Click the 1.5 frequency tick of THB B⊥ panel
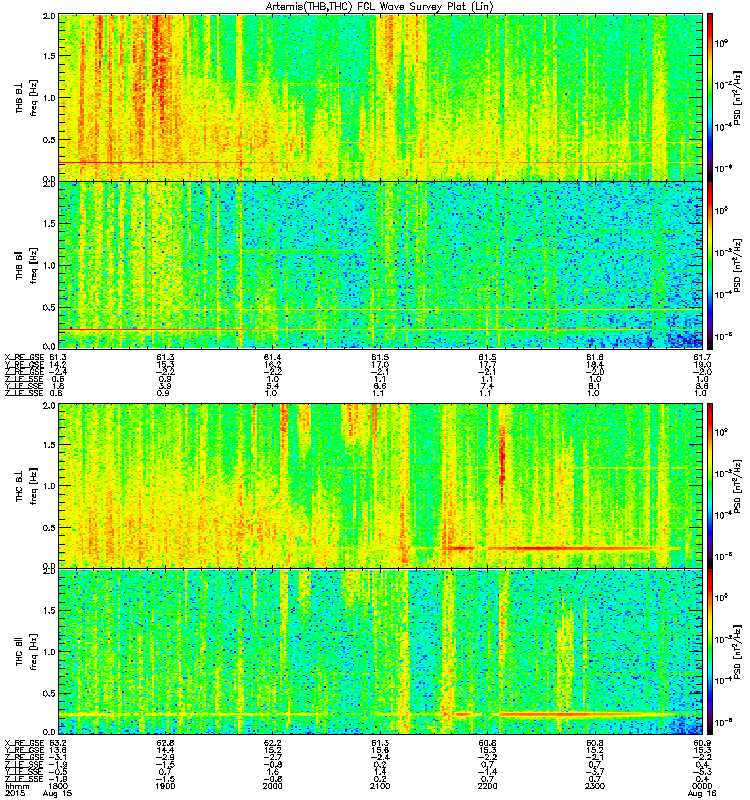Viewport: 750px width, 800px height. 49,56
